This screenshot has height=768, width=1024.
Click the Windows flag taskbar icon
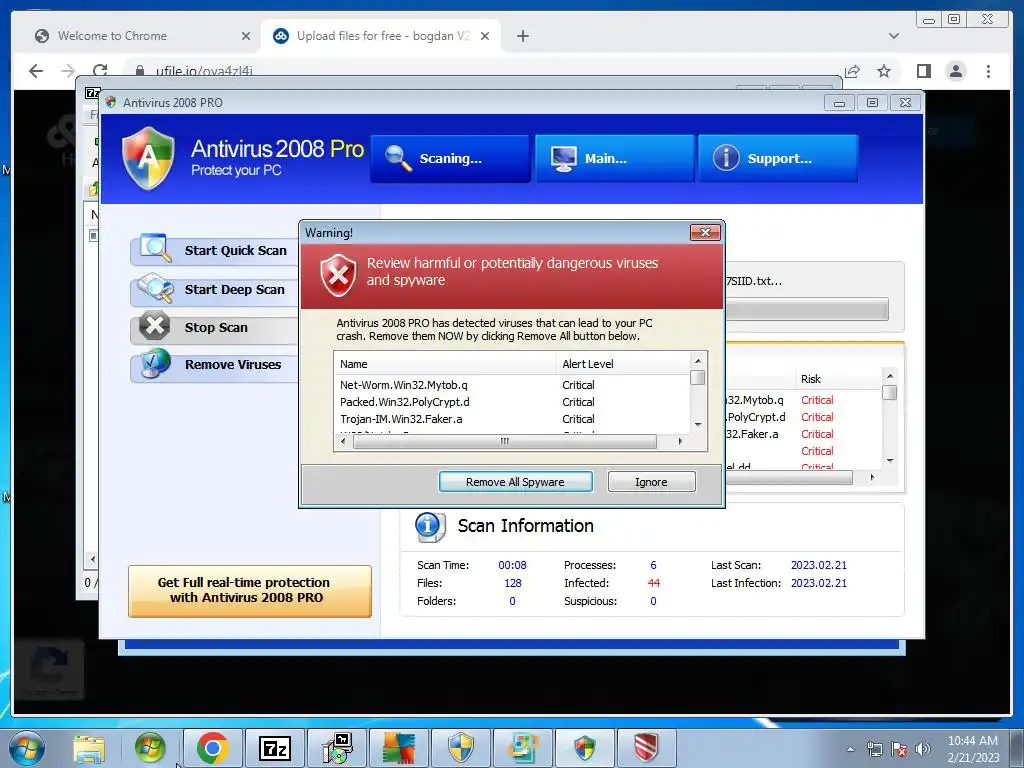(x=150, y=748)
